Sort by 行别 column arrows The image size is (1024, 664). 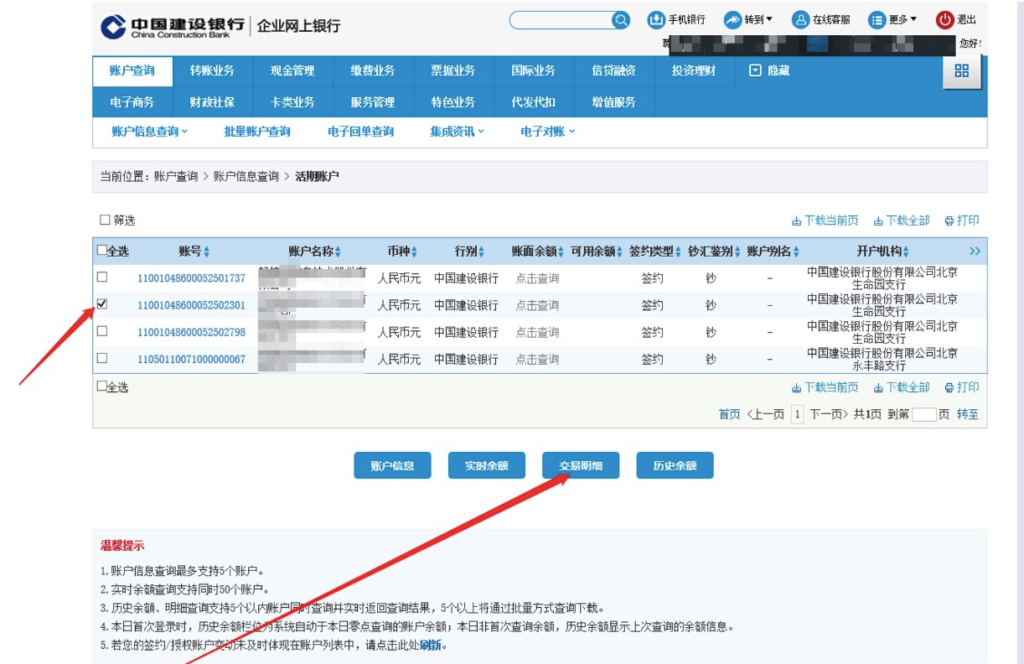point(481,252)
